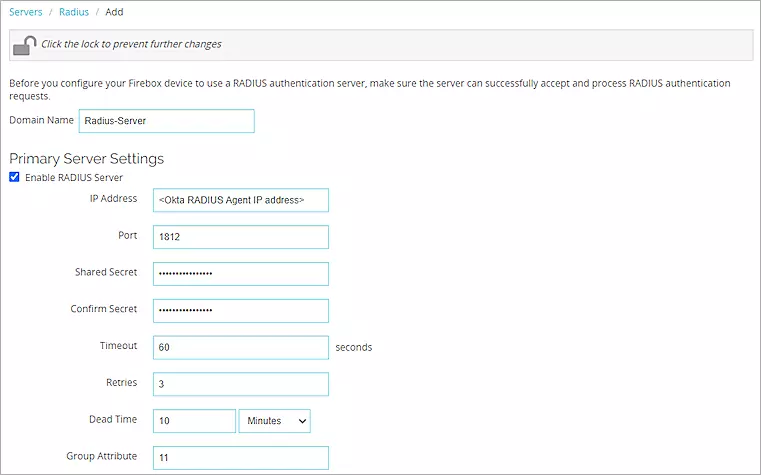This screenshot has height=475, width=761.
Task: Click the Group Attribute label
Action: click(102, 456)
